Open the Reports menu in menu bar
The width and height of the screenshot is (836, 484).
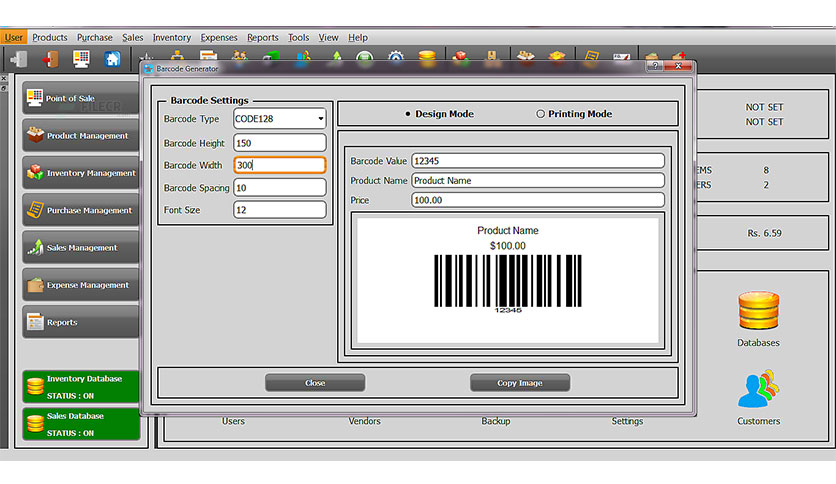tap(262, 37)
